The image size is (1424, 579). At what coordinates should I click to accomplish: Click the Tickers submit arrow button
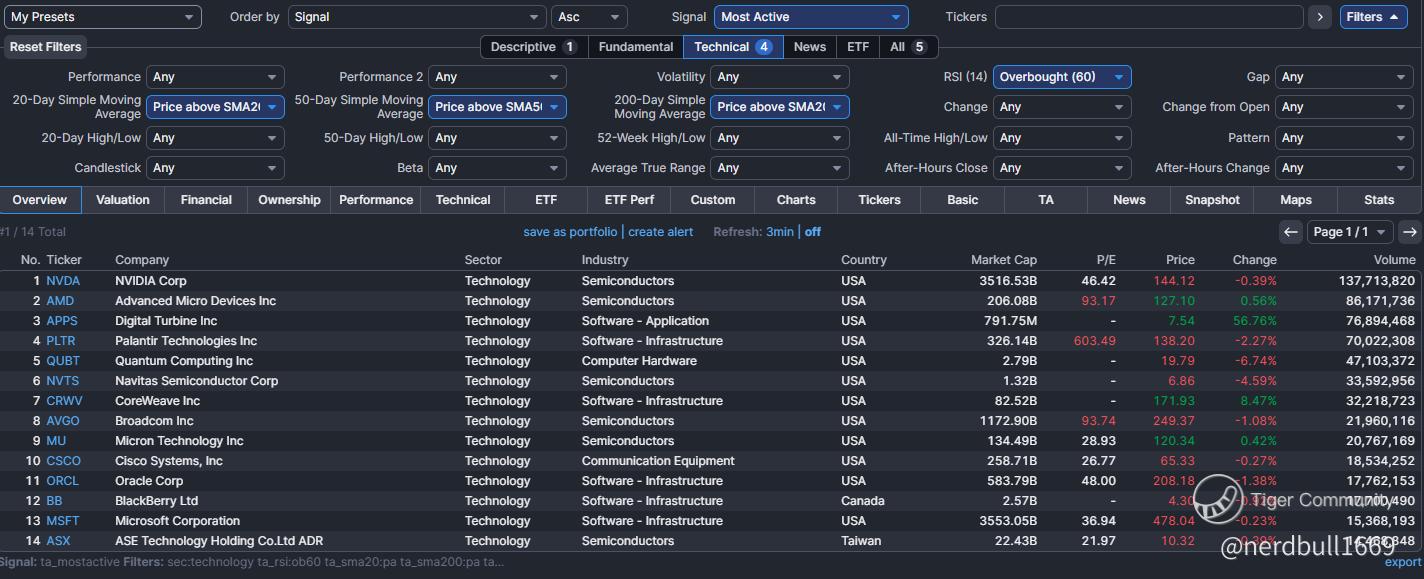click(x=1320, y=17)
